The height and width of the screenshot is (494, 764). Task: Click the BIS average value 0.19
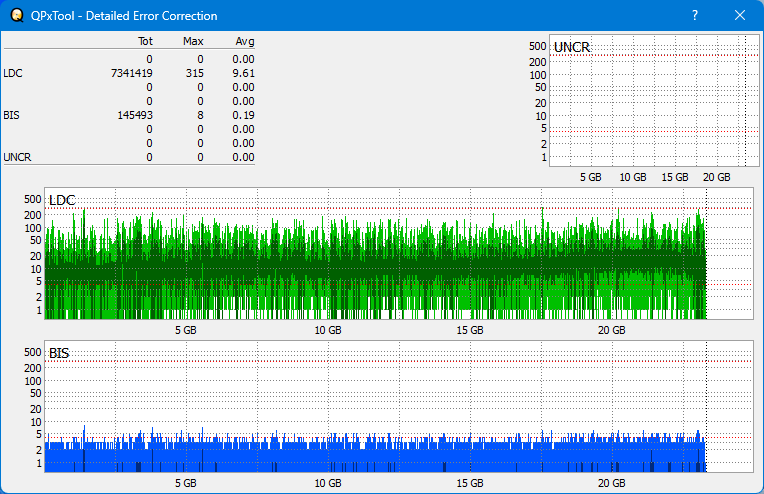(x=244, y=115)
